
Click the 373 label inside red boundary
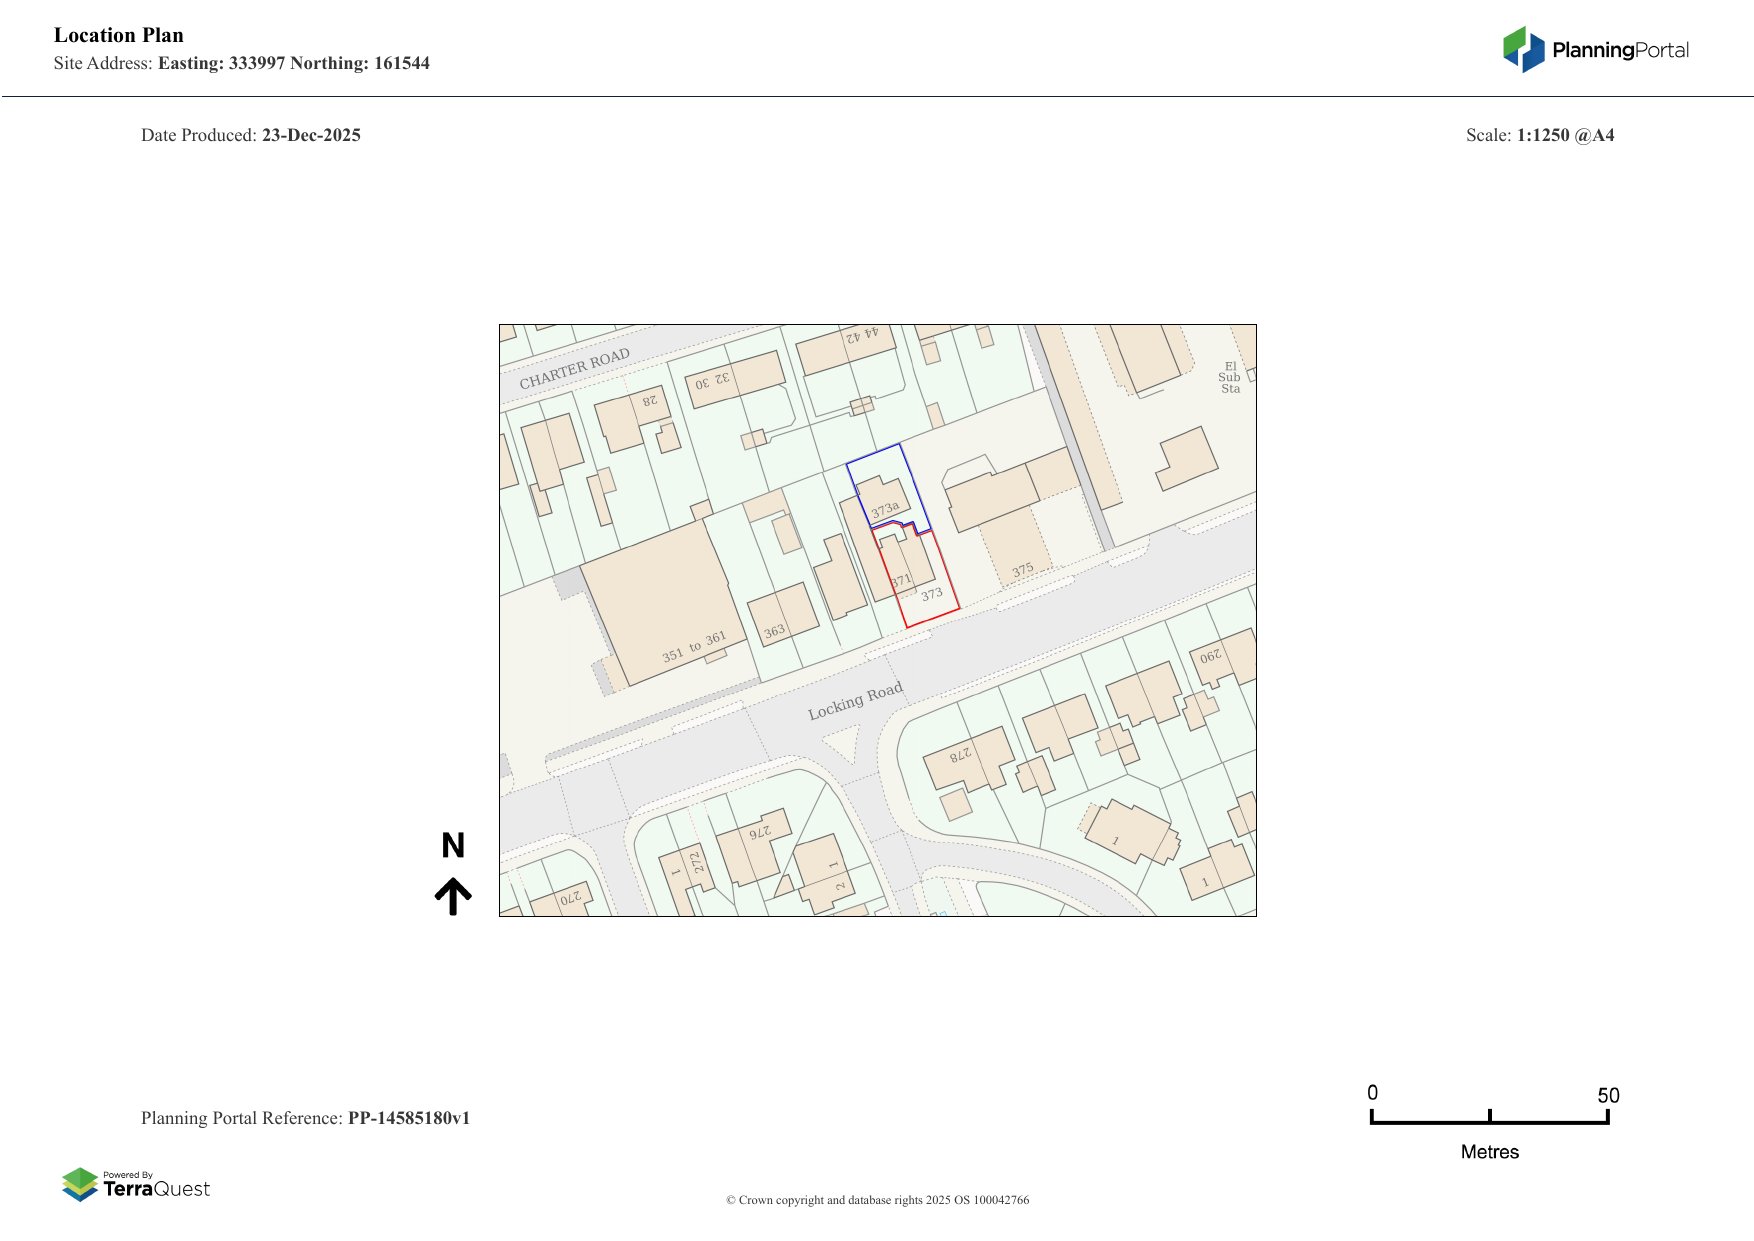[932, 594]
